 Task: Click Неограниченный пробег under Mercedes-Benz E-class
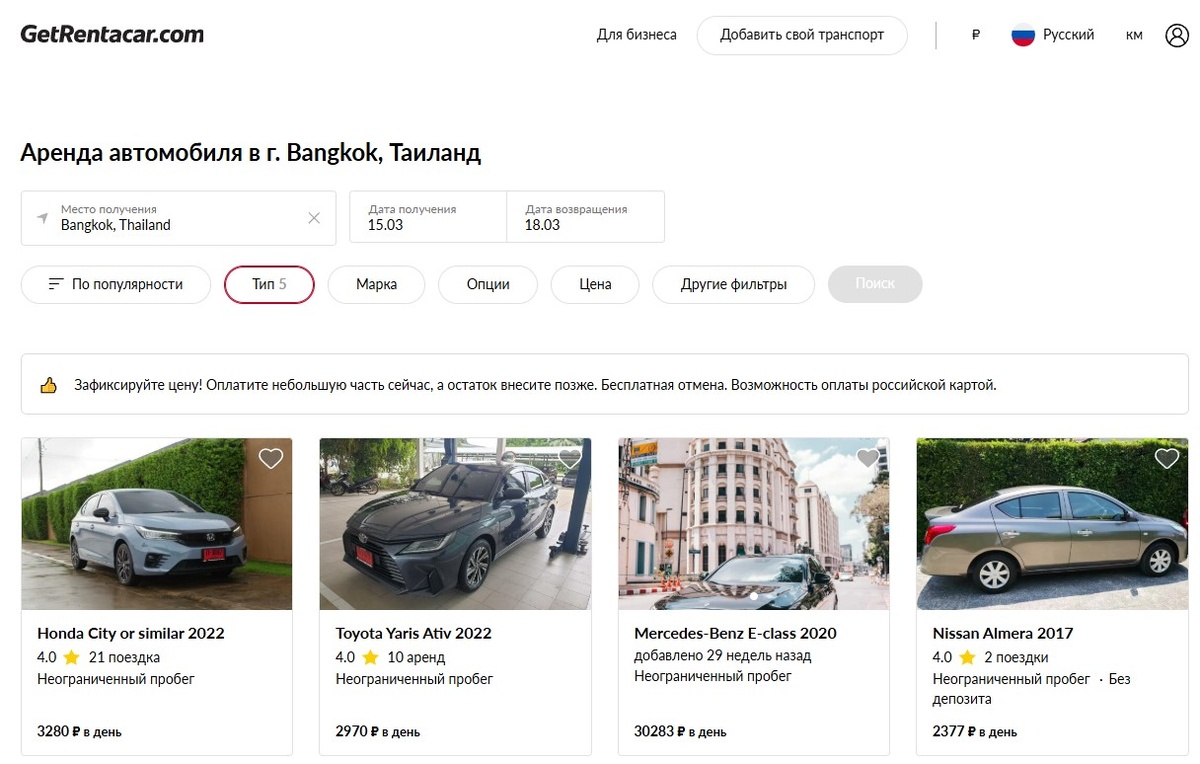click(713, 676)
